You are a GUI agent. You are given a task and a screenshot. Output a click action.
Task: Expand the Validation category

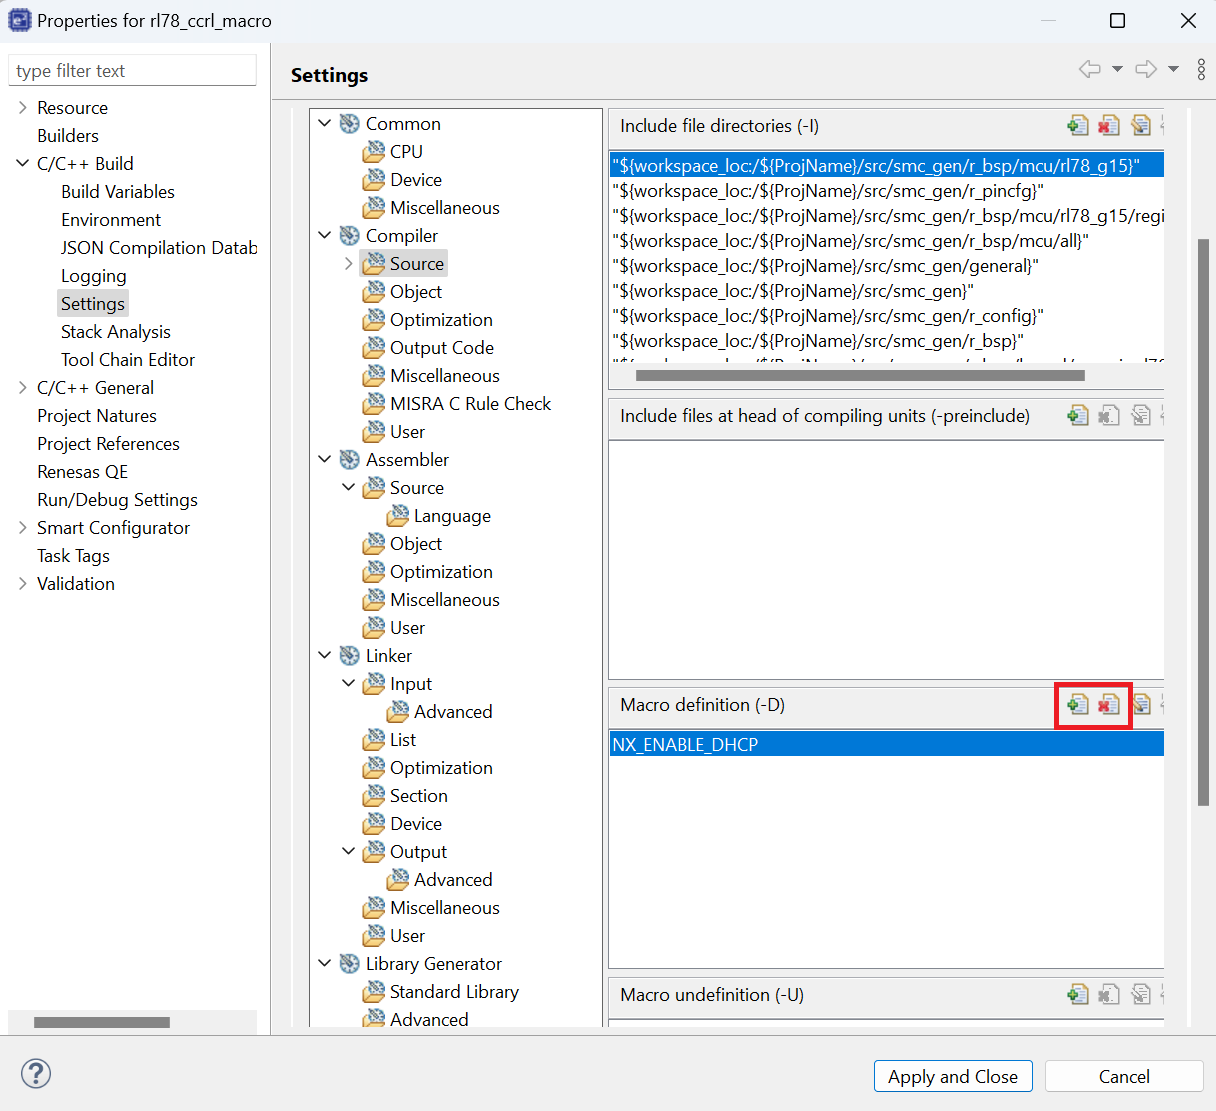point(22,584)
